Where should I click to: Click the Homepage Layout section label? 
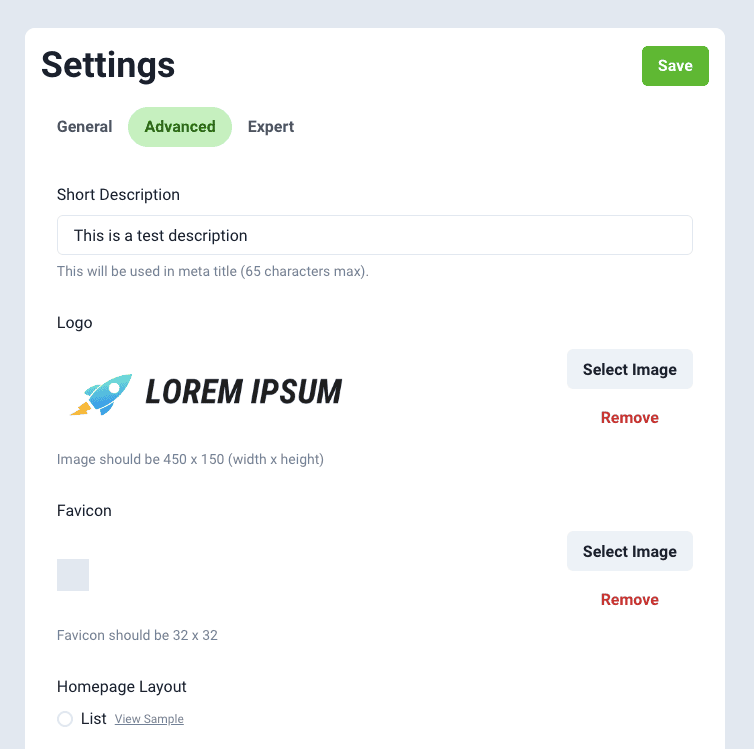[x=122, y=687]
